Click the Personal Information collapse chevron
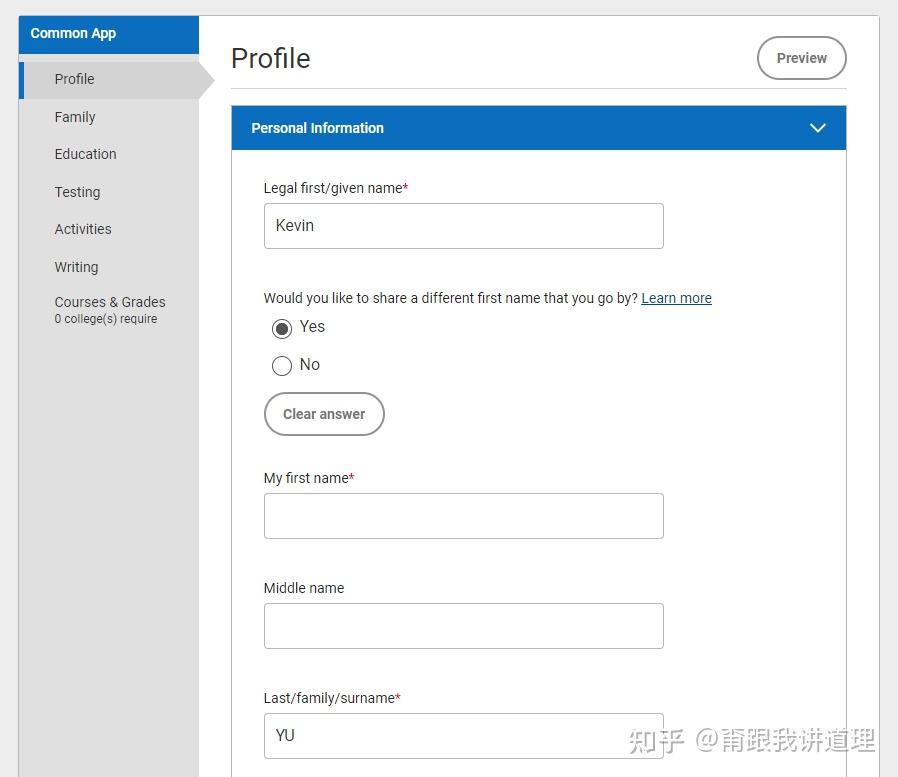The image size is (898, 777). pos(818,128)
